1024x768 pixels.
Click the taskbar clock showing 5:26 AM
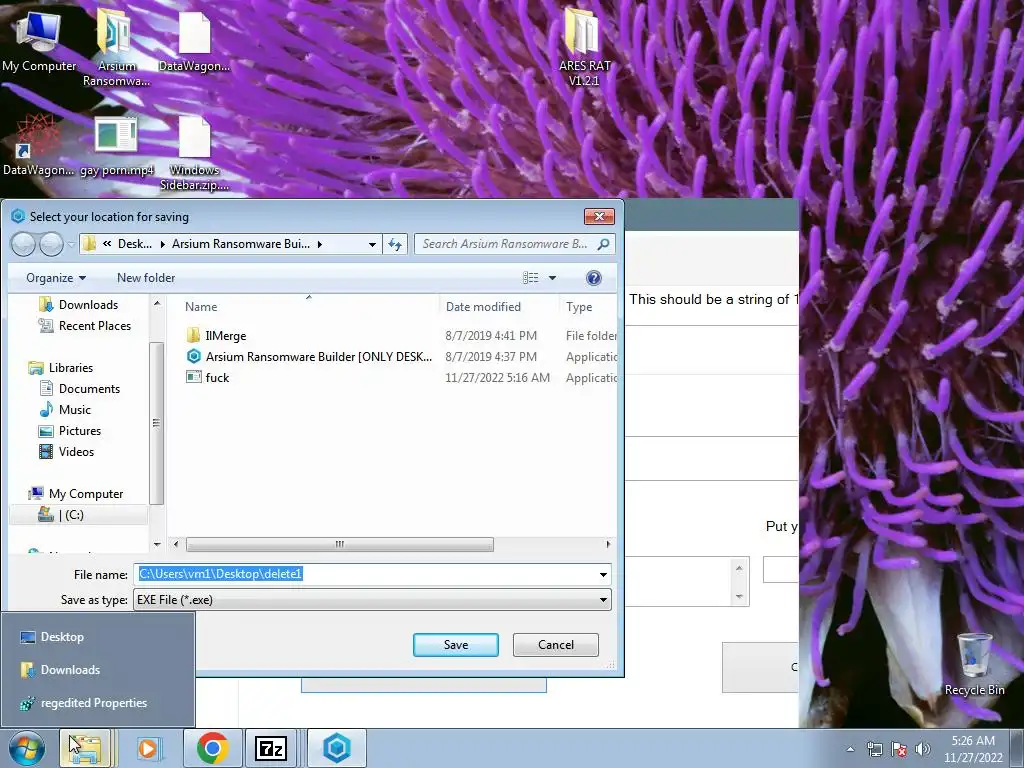[x=973, y=749]
